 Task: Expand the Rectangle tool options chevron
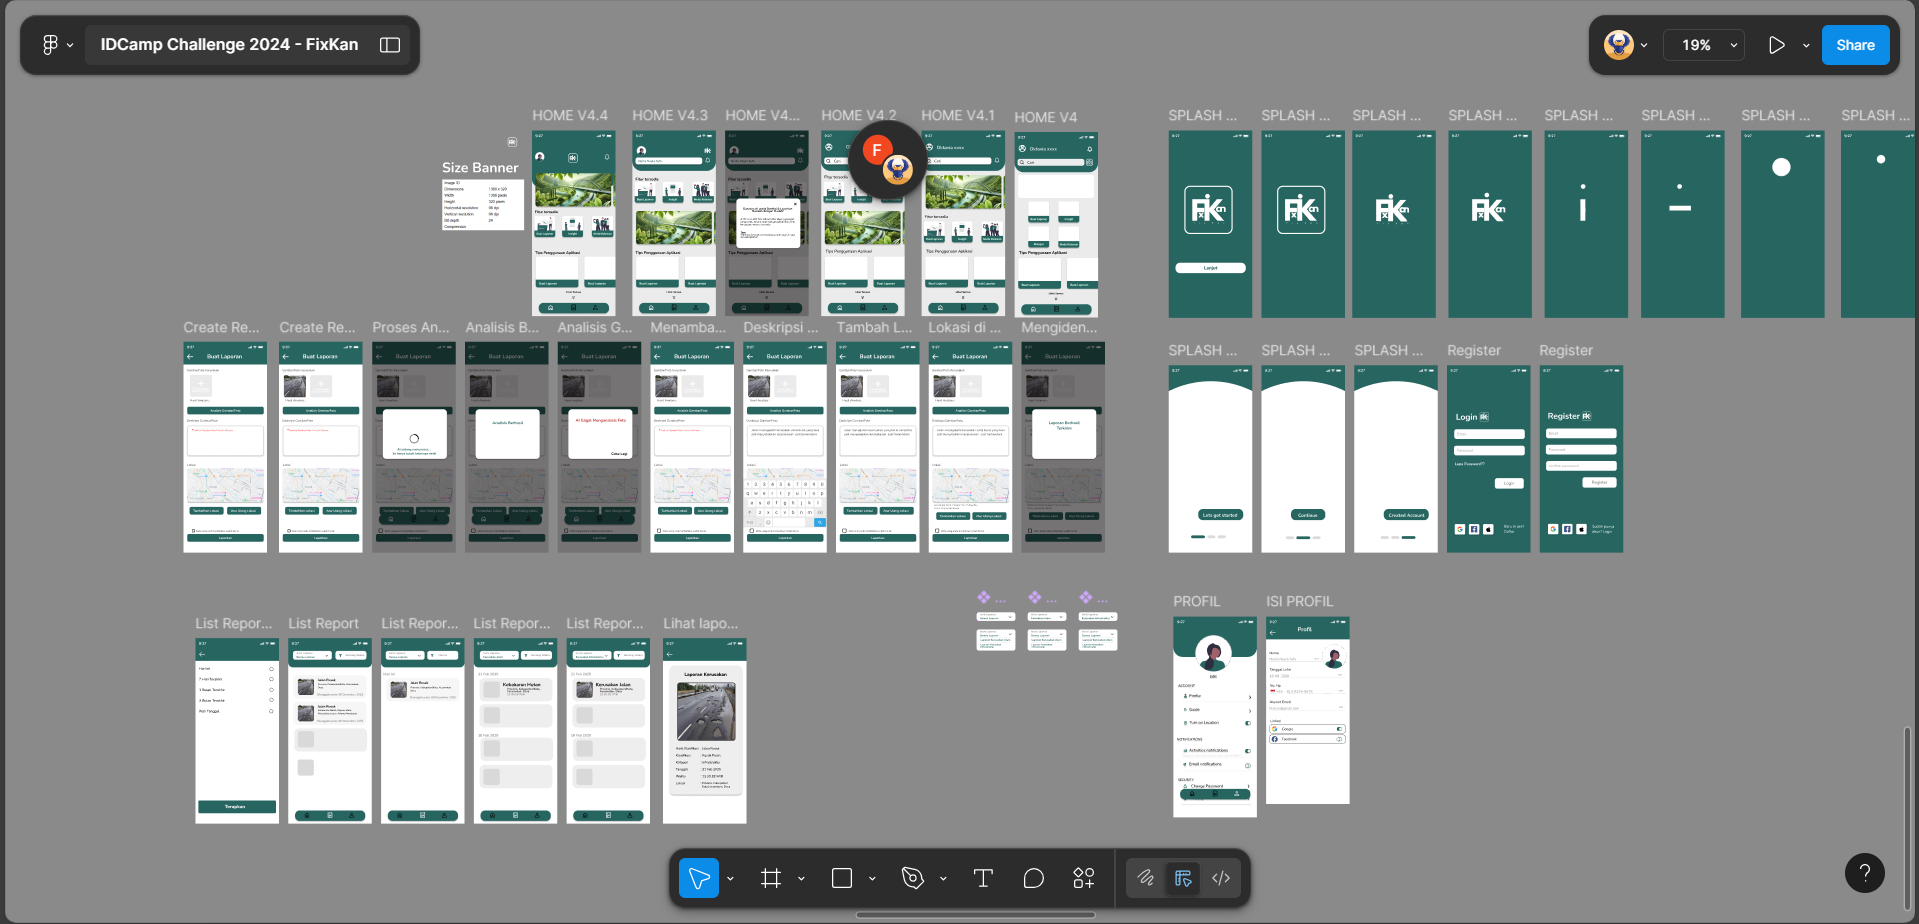pyautogui.click(x=871, y=877)
